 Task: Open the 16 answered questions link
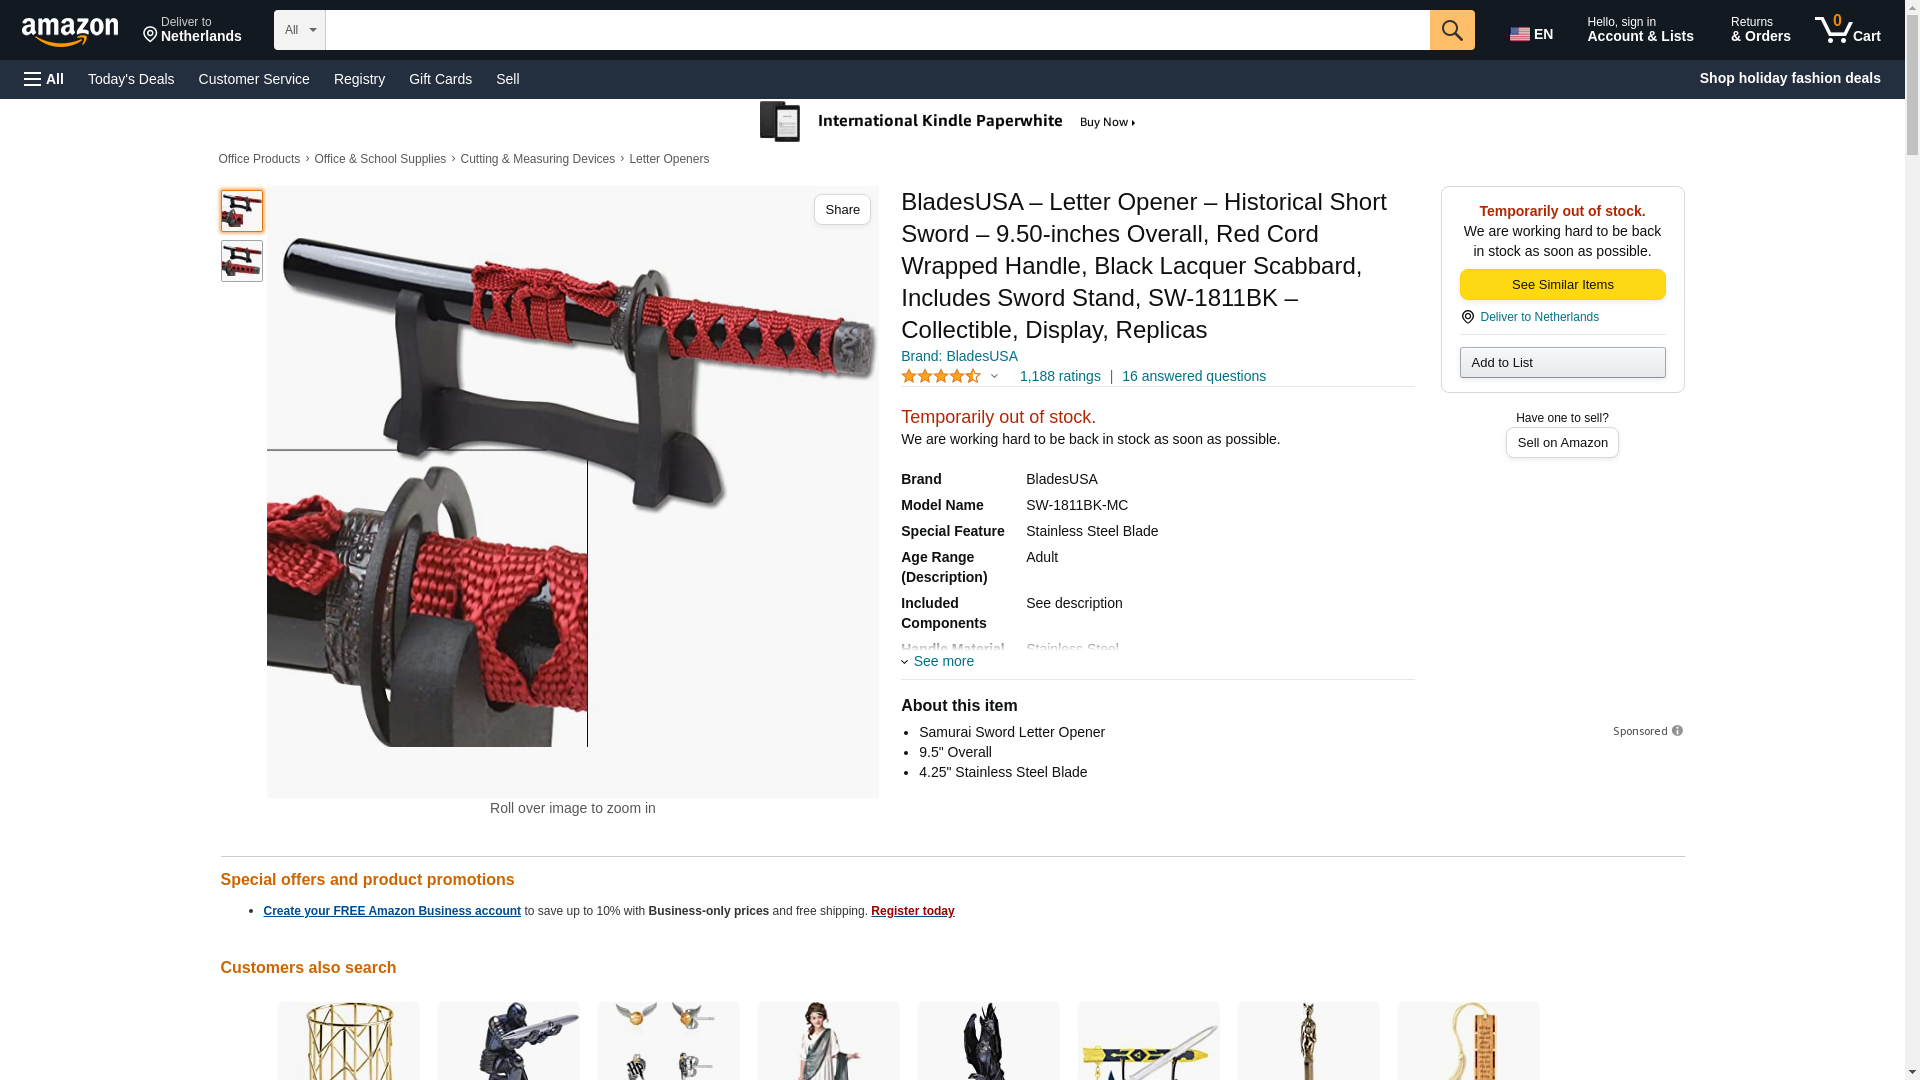[1194, 376]
